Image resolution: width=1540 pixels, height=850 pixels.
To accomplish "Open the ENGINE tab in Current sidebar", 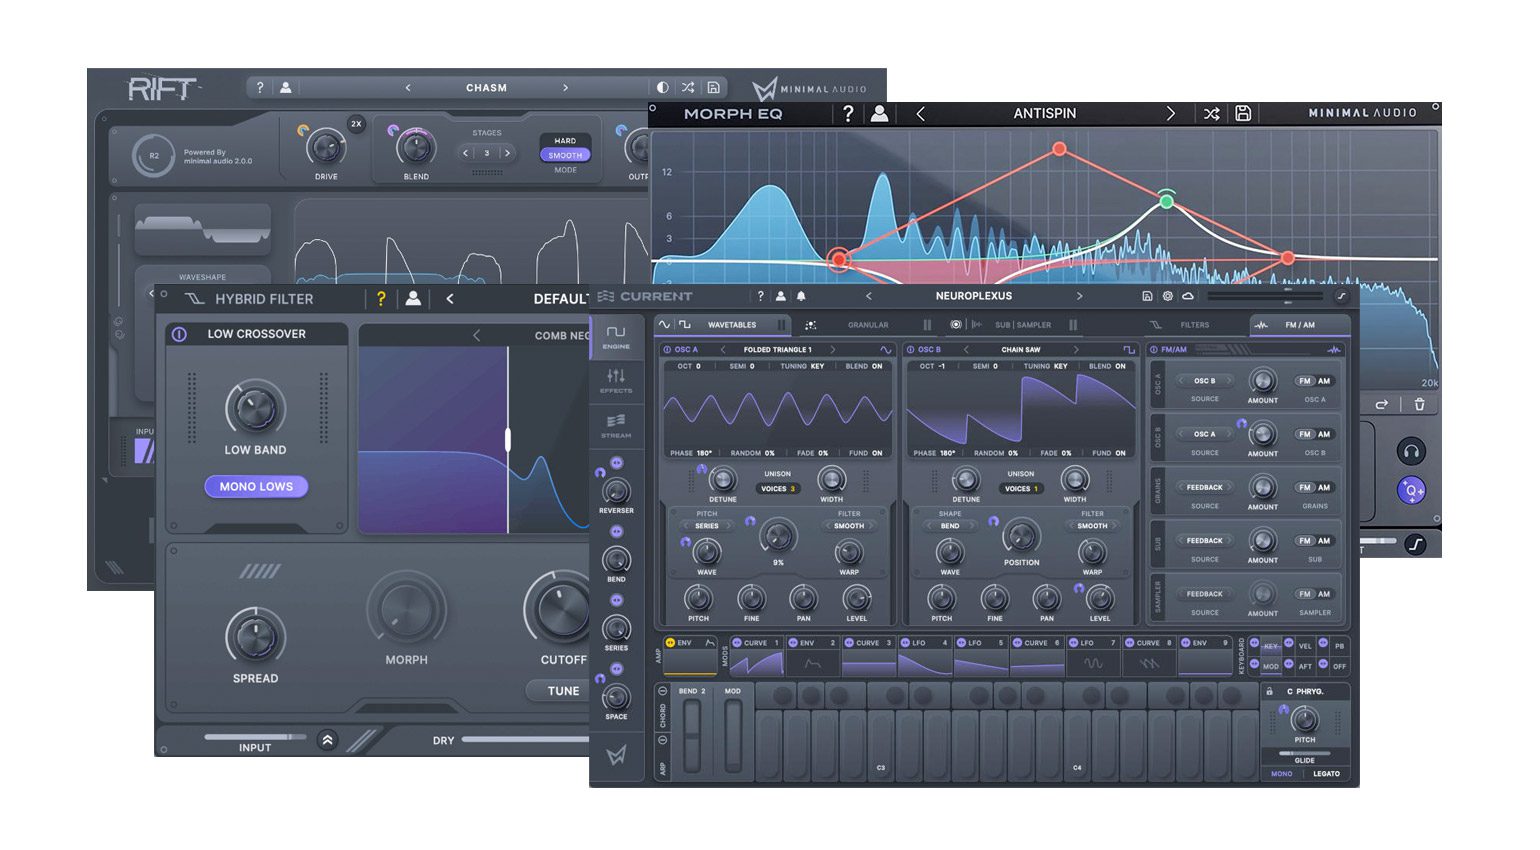I will (616, 336).
